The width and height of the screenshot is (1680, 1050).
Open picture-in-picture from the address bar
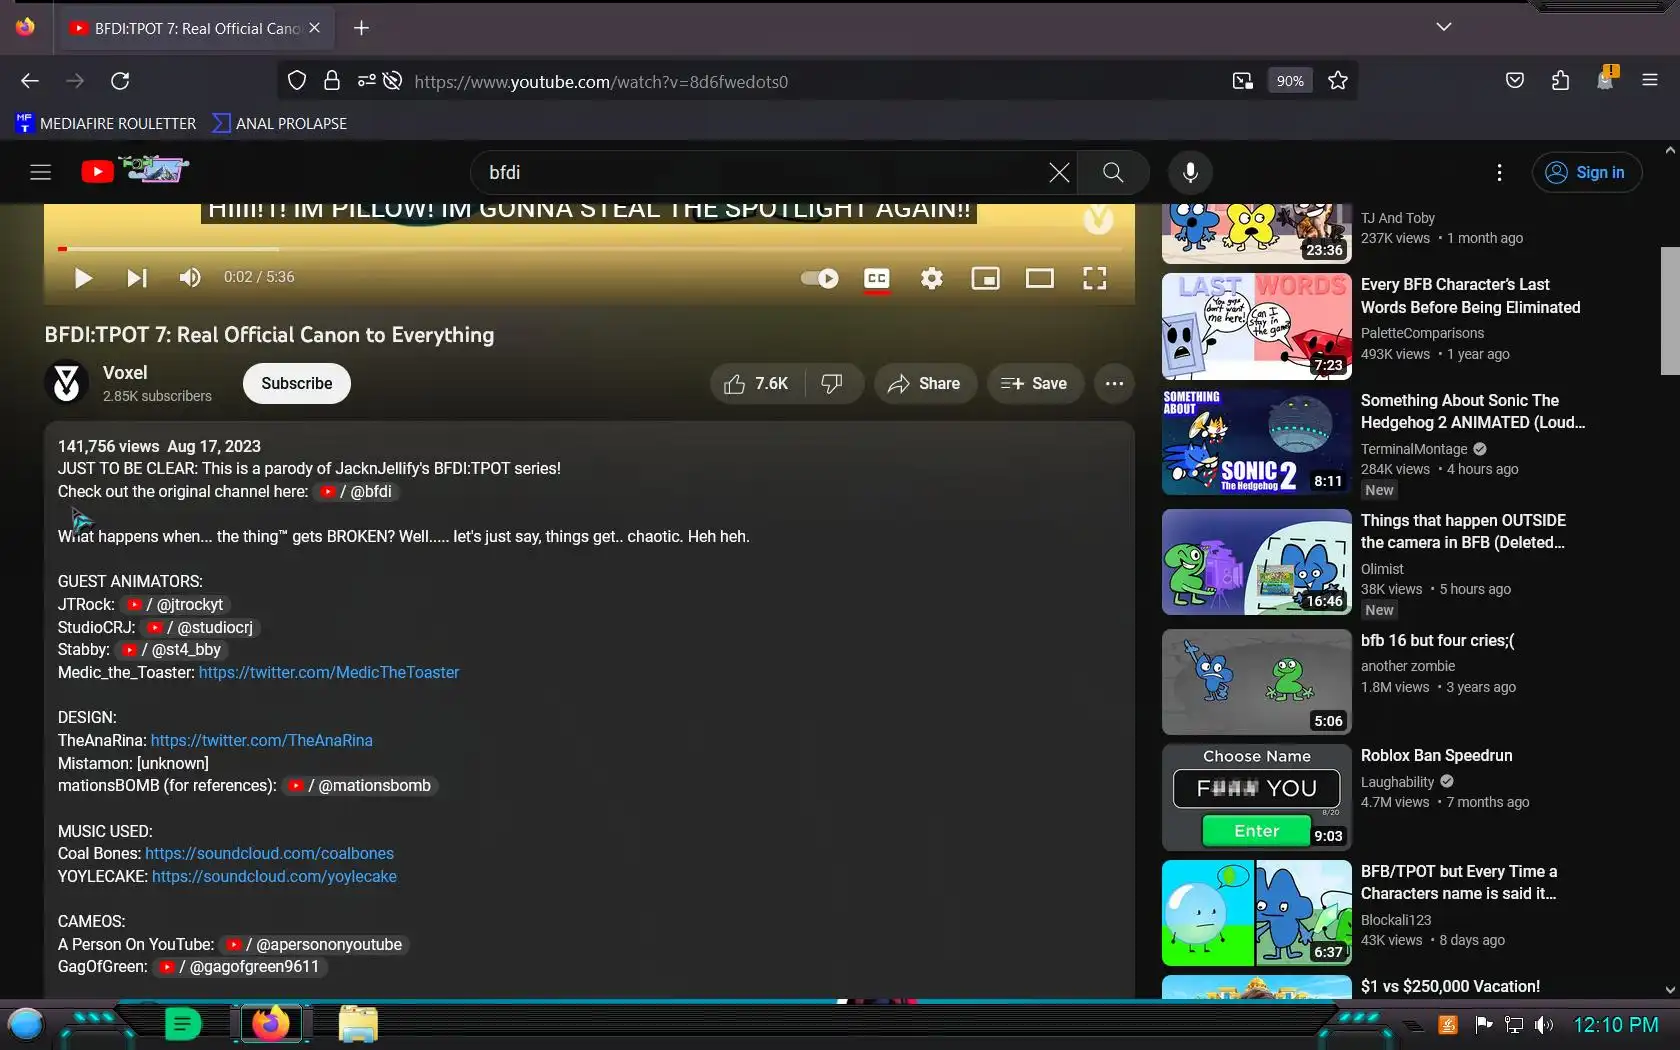point(1243,81)
